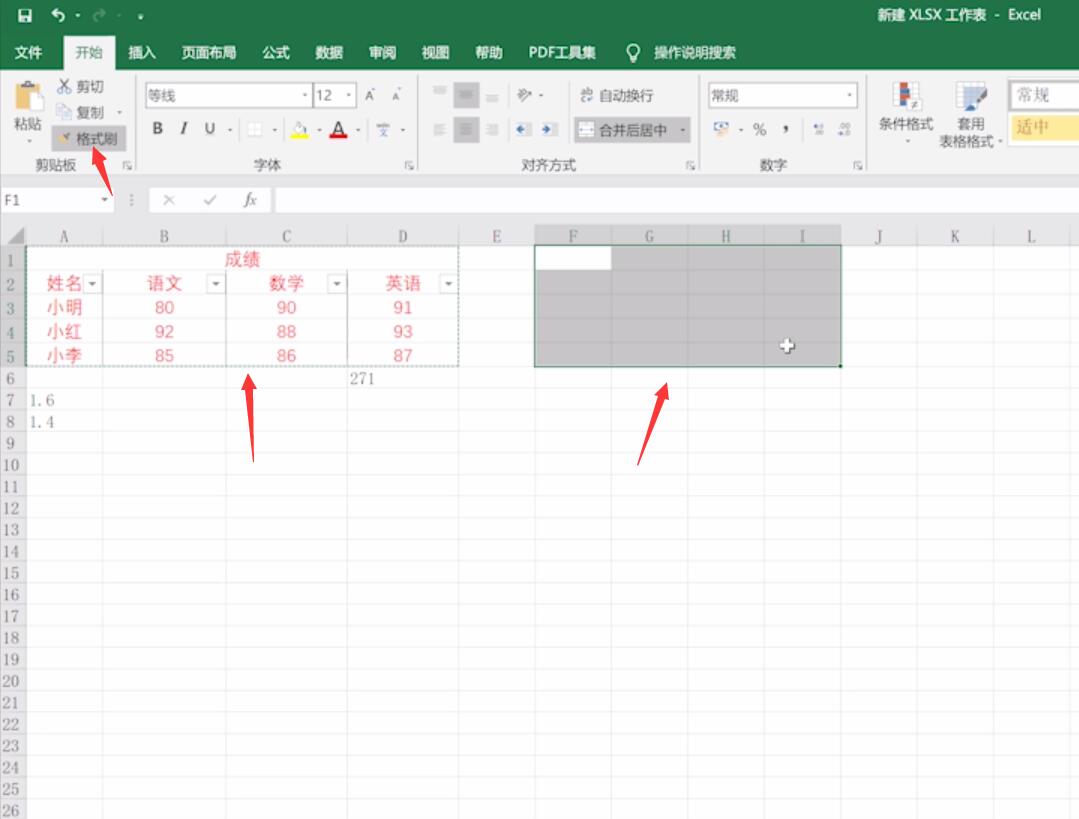Click the yellow fill color bucket
Image resolution: width=1079 pixels, height=819 pixels.
click(299, 129)
